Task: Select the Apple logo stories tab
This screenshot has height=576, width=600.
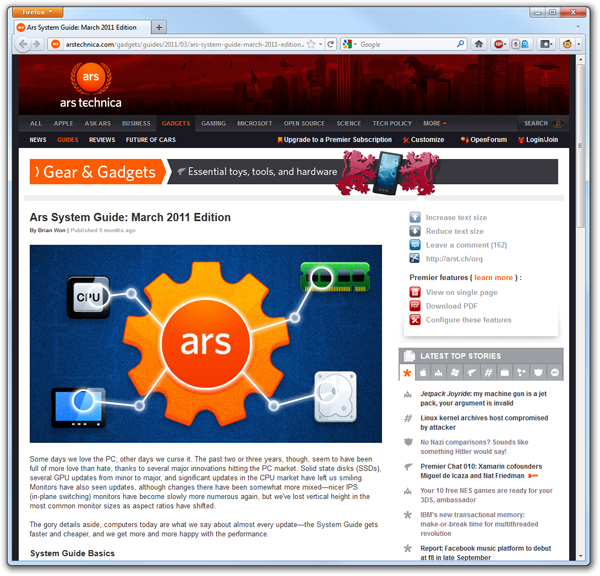Action: click(423, 372)
